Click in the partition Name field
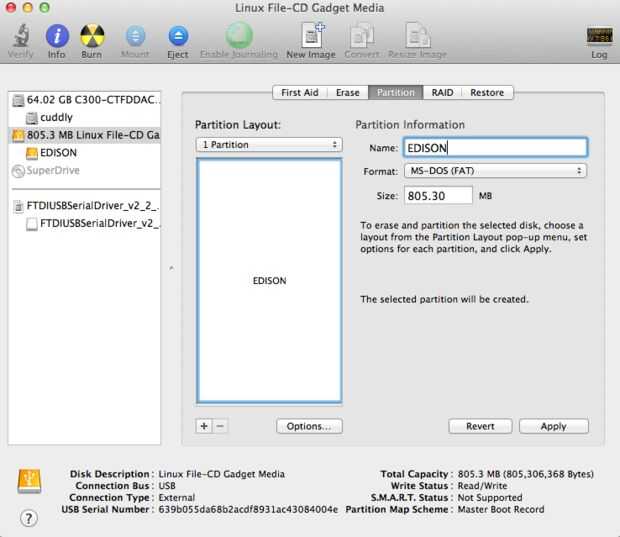The width and height of the screenshot is (620, 537). [495, 148]
